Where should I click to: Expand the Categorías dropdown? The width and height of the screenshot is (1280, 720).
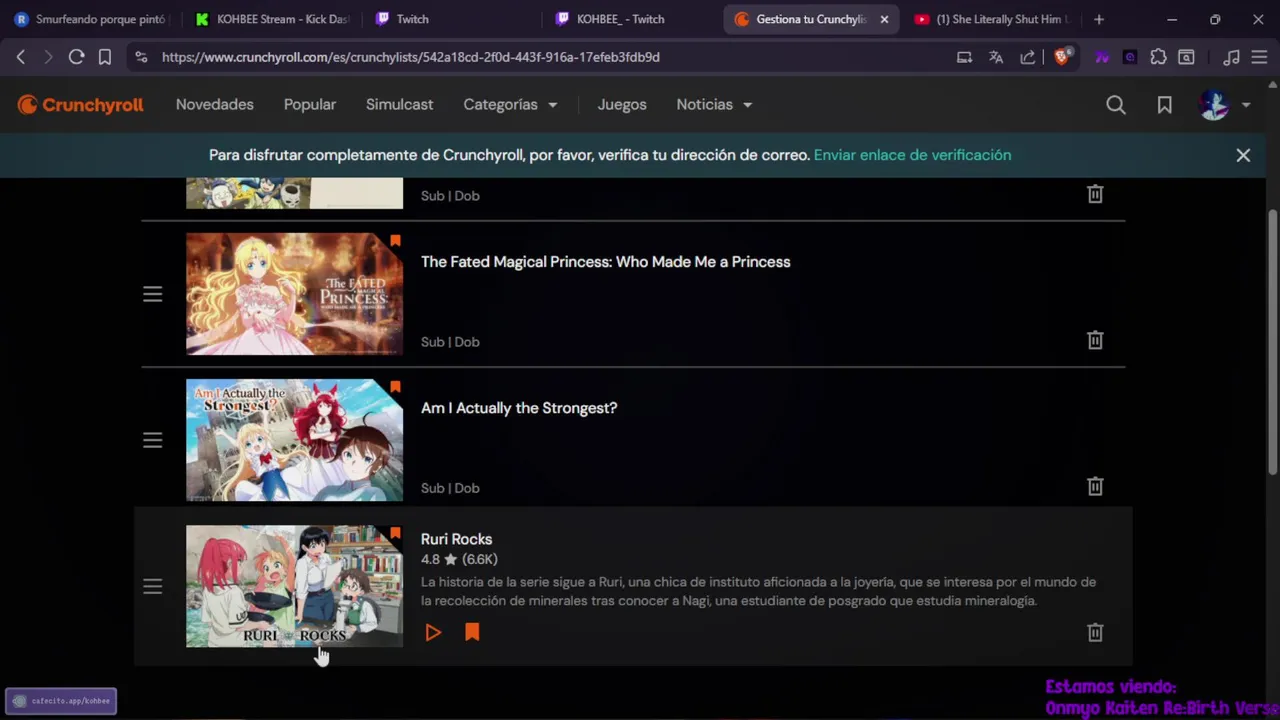pos(510,105)
